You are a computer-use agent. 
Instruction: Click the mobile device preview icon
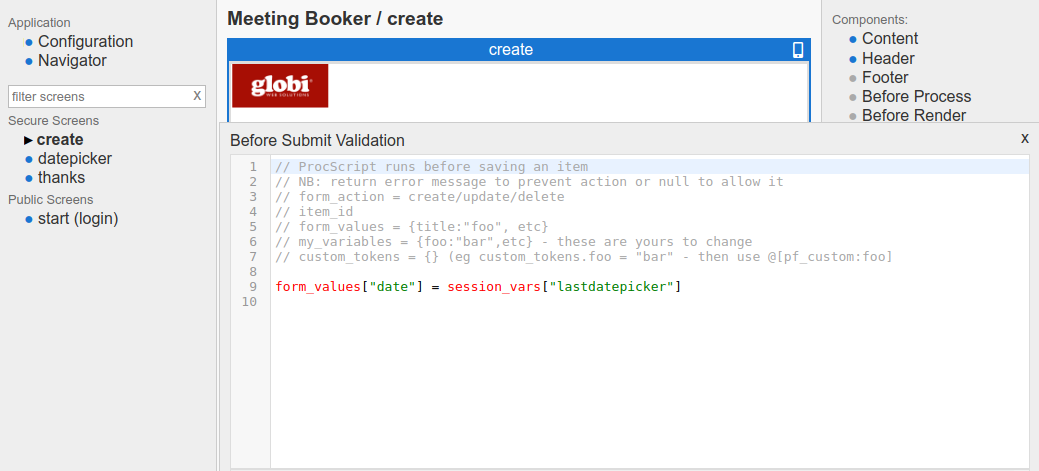(797, 50)
